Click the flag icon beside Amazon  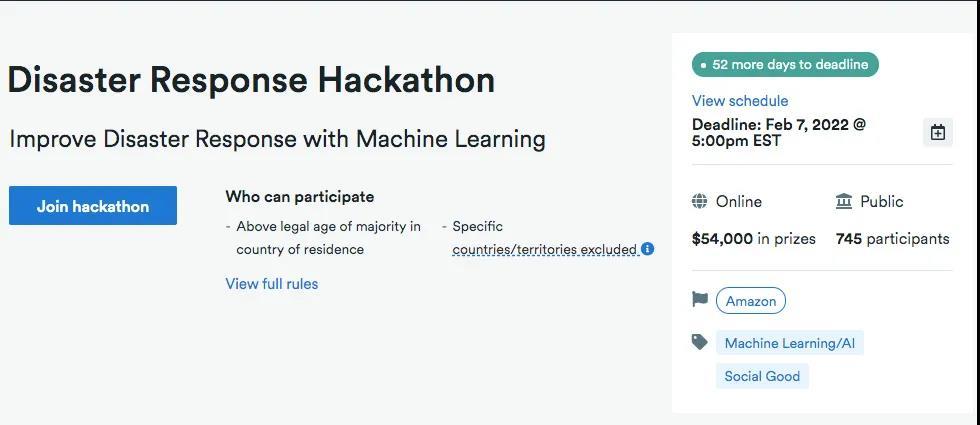(x=700, y=299)
